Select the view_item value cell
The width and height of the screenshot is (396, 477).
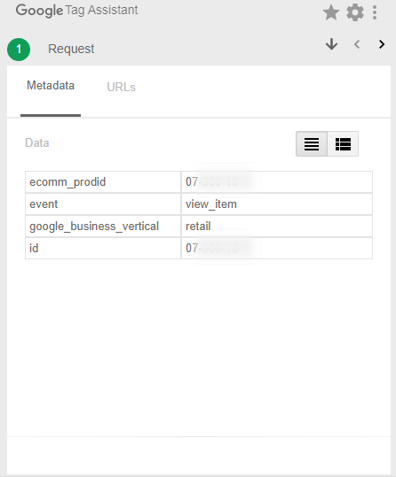[277, 204]
